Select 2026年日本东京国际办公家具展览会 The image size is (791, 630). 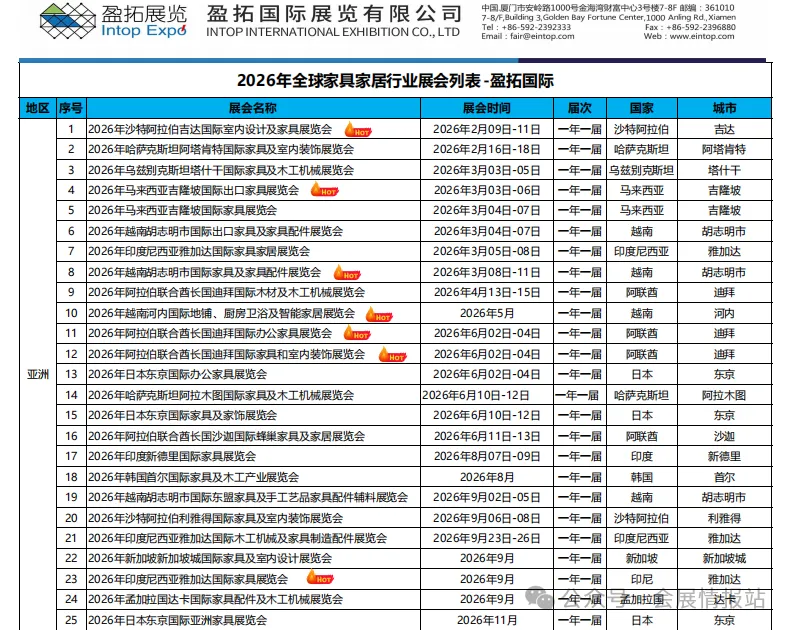point(178,374)
